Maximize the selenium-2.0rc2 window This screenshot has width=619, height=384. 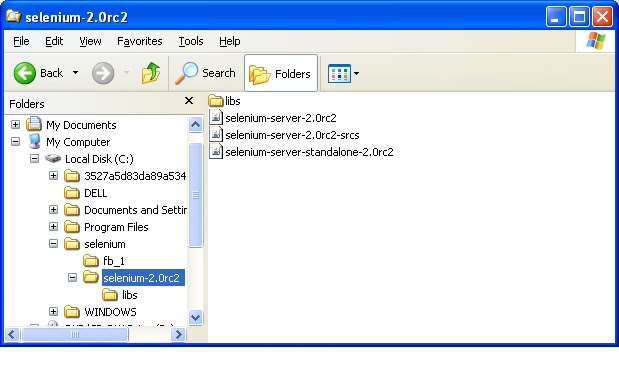[580, 17]
